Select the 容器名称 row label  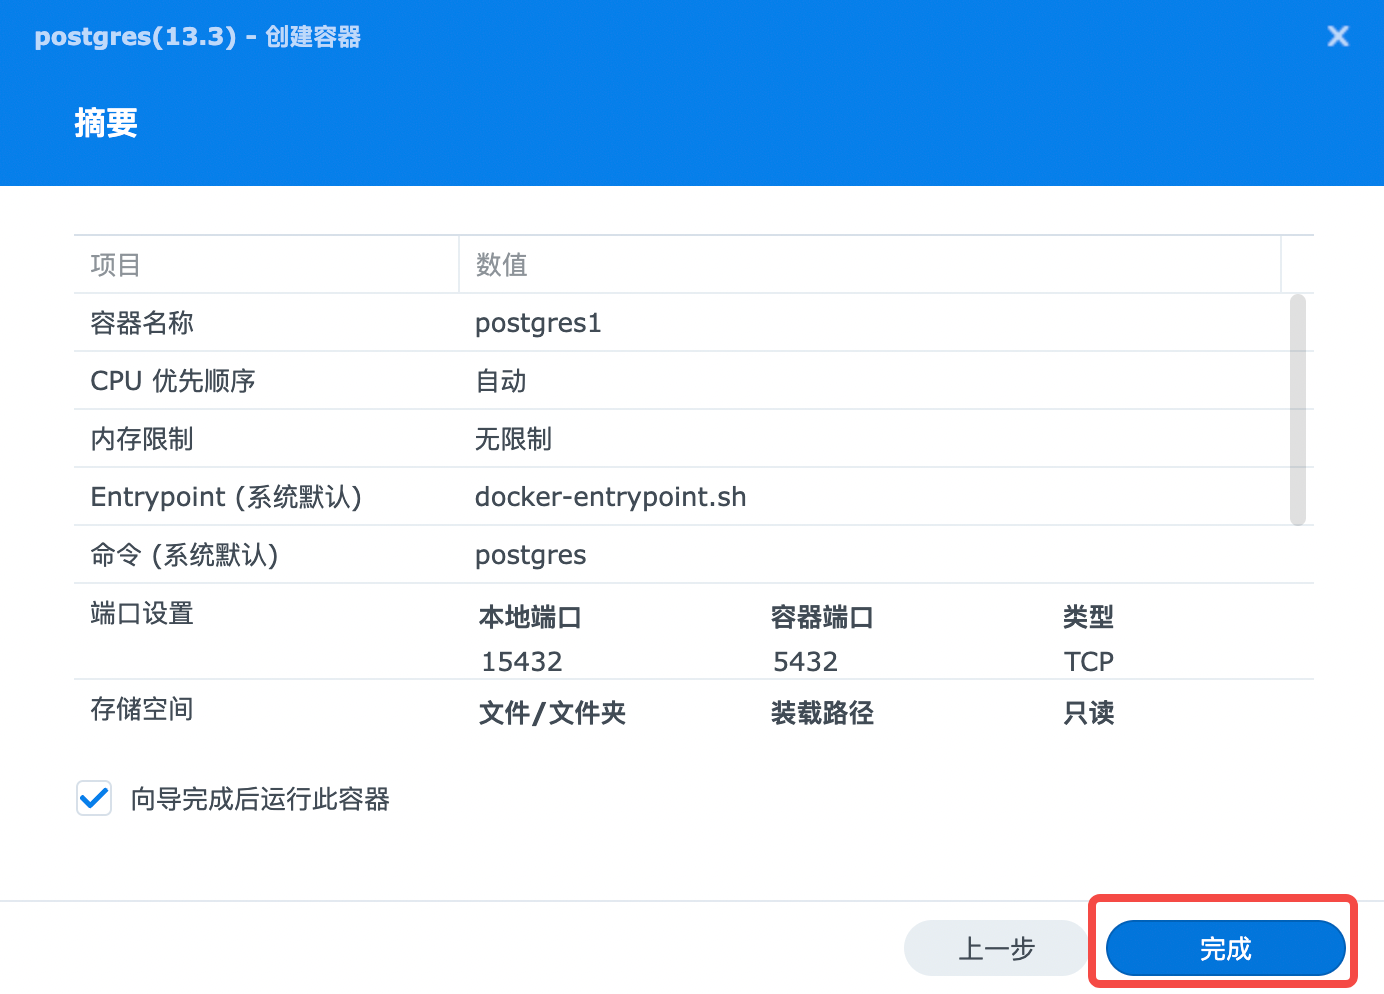tap(142, 323)
